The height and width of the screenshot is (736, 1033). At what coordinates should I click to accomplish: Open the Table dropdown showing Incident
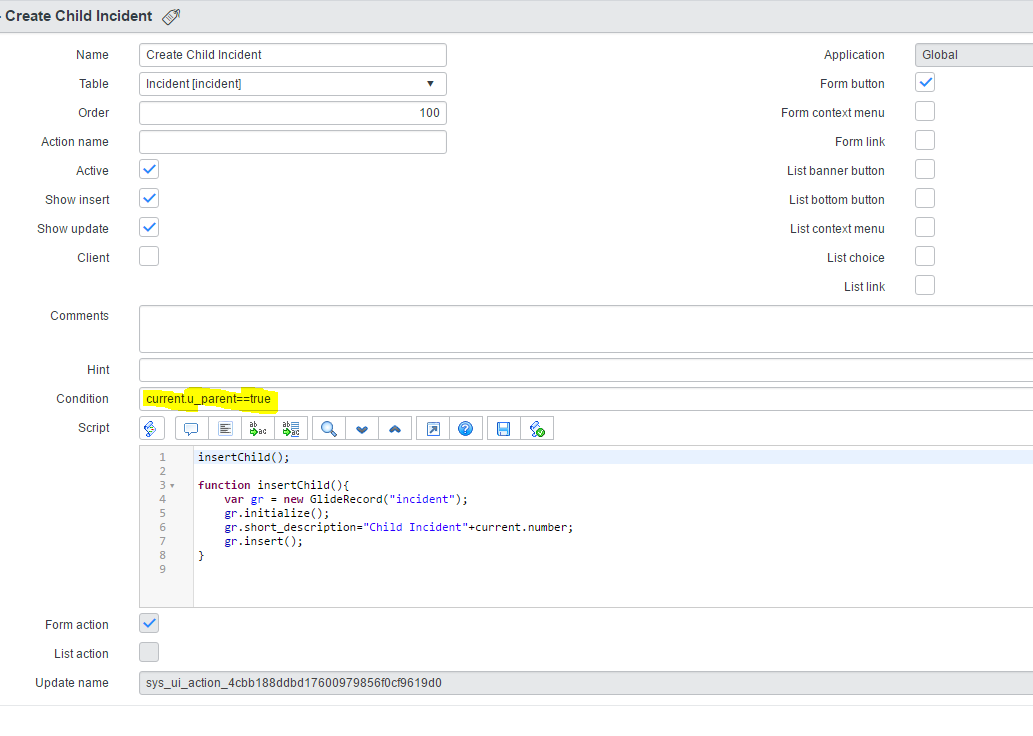pyautogui.click(x=293, y=84)
